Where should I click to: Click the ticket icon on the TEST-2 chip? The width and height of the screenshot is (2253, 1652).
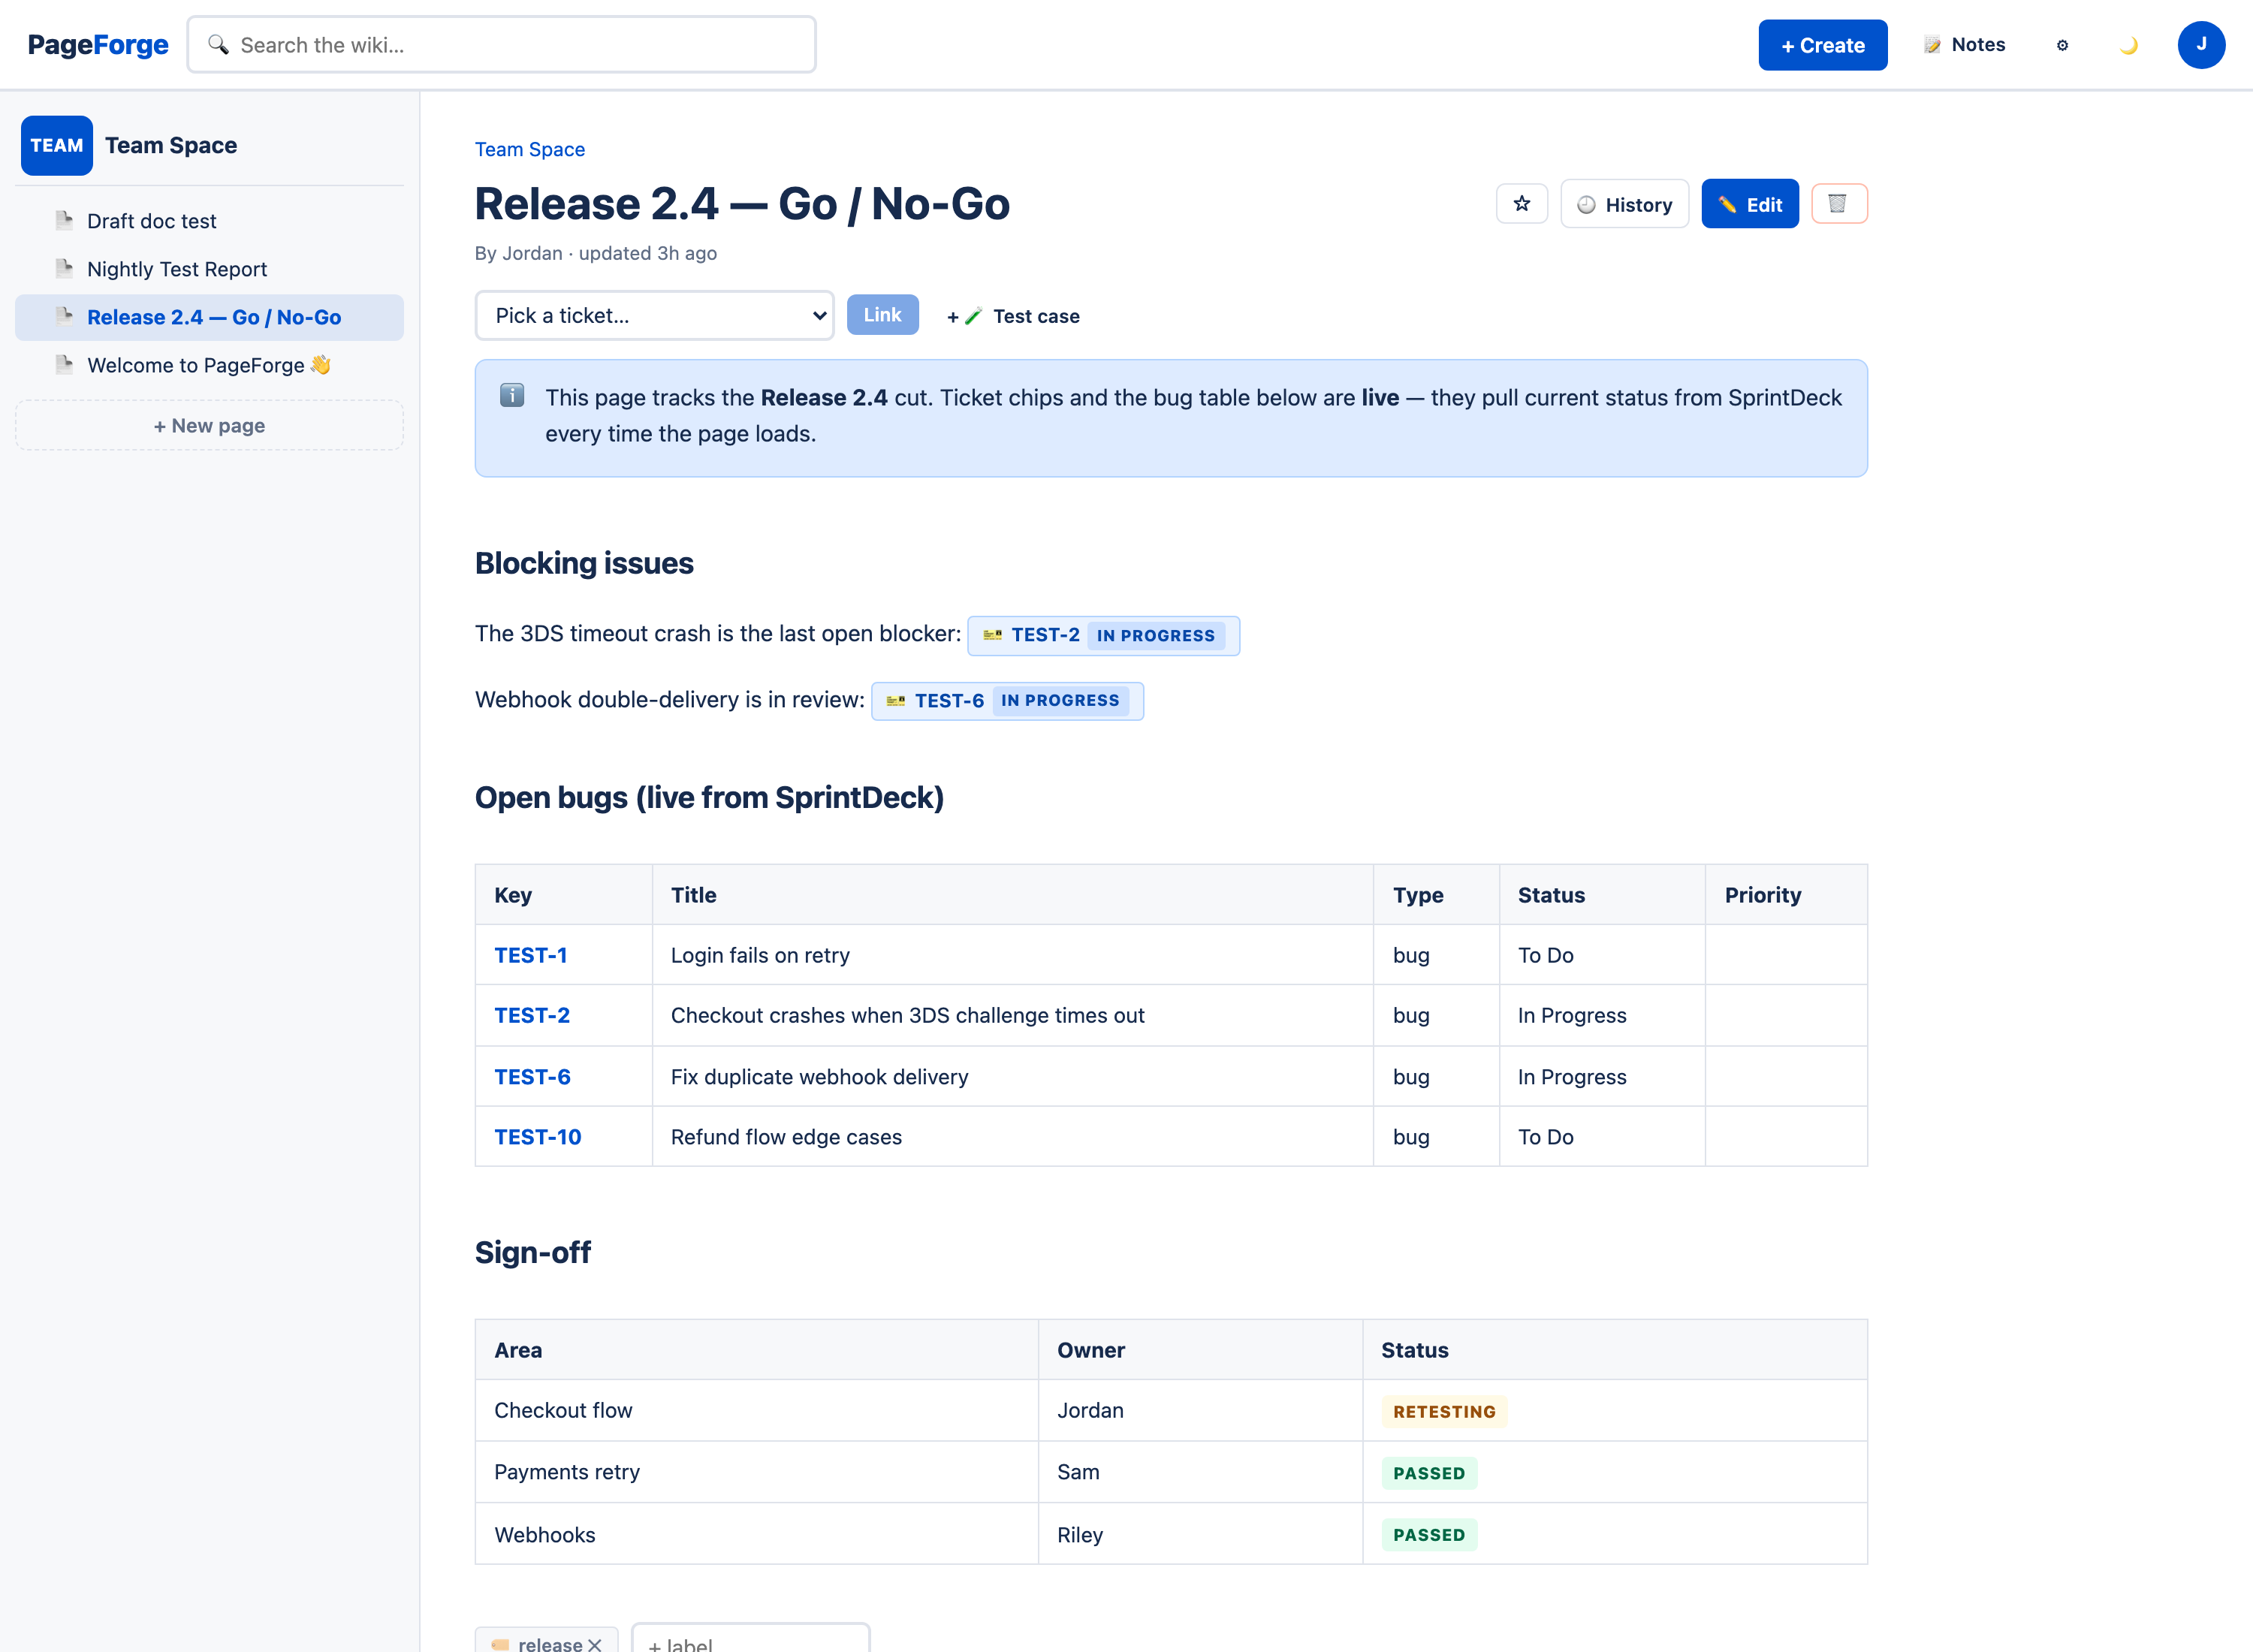coord(992,635)
